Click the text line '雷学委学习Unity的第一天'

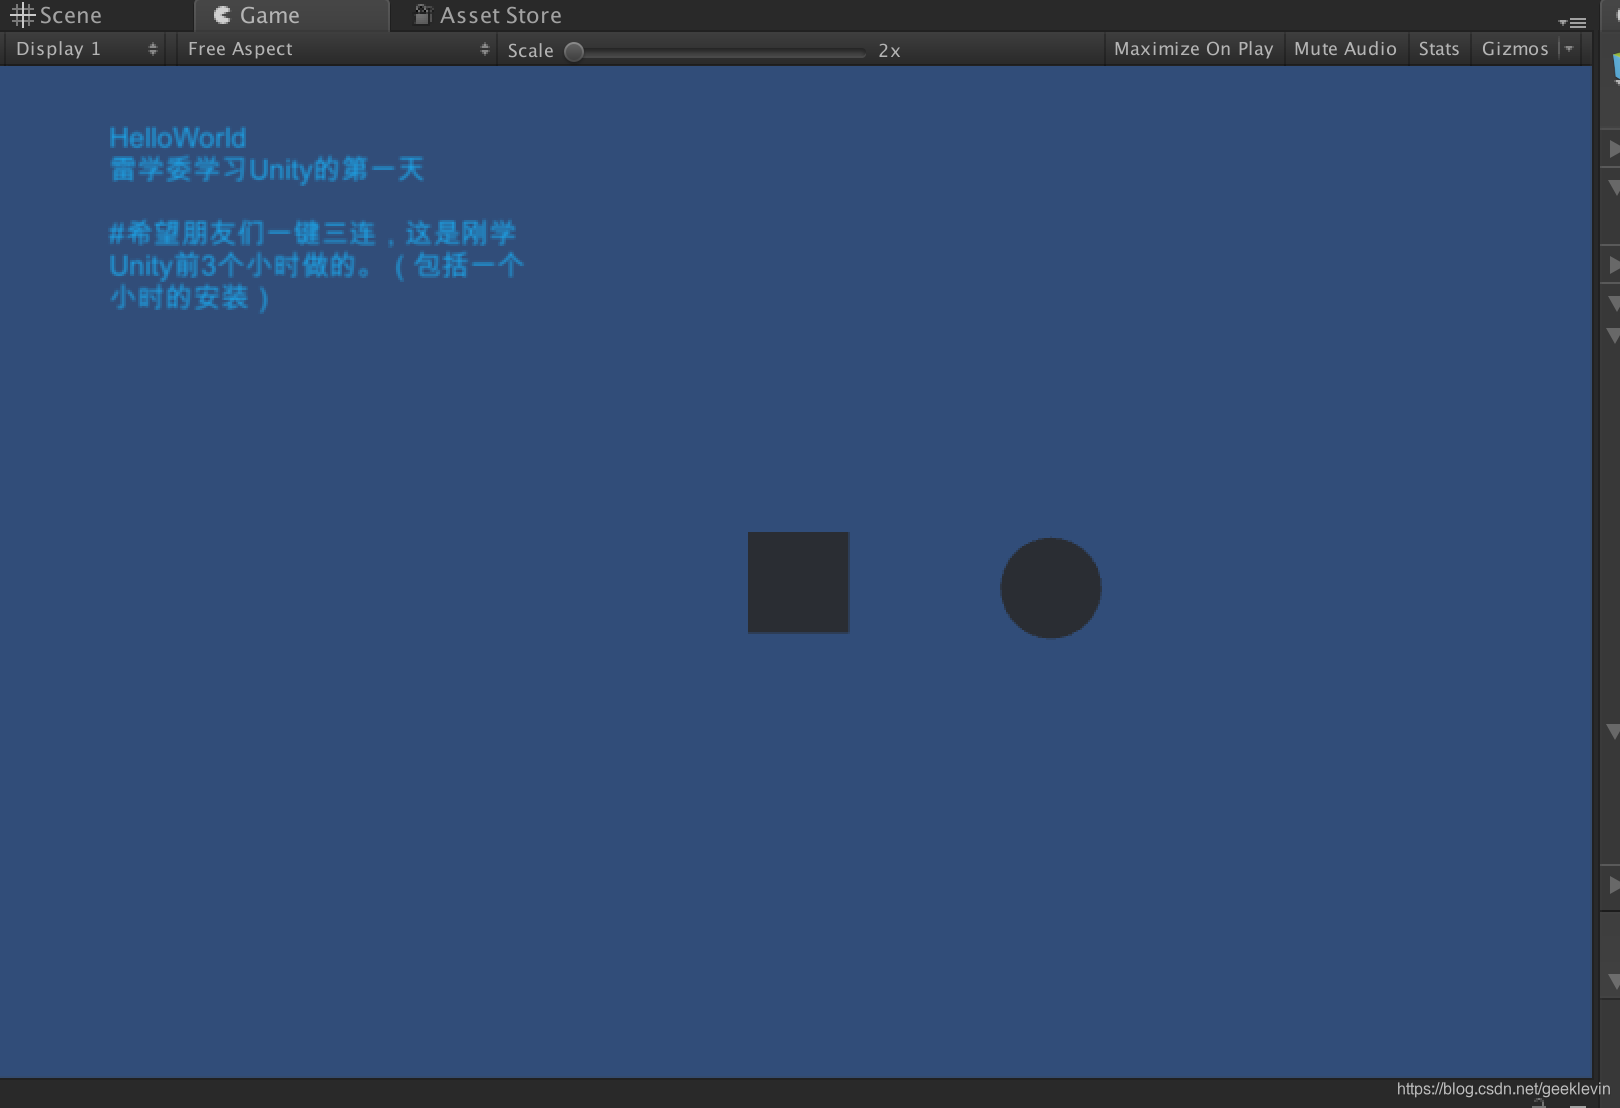tap(266, 169)
